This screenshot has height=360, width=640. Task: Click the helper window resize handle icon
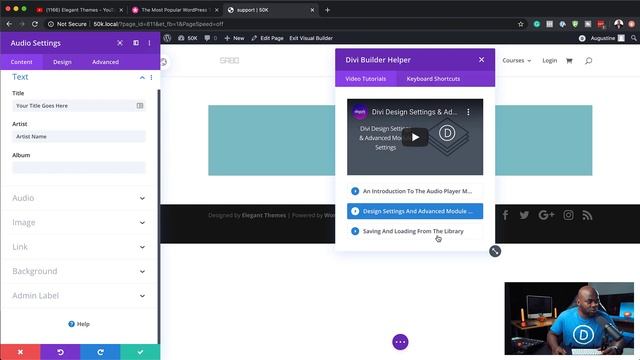495,251
